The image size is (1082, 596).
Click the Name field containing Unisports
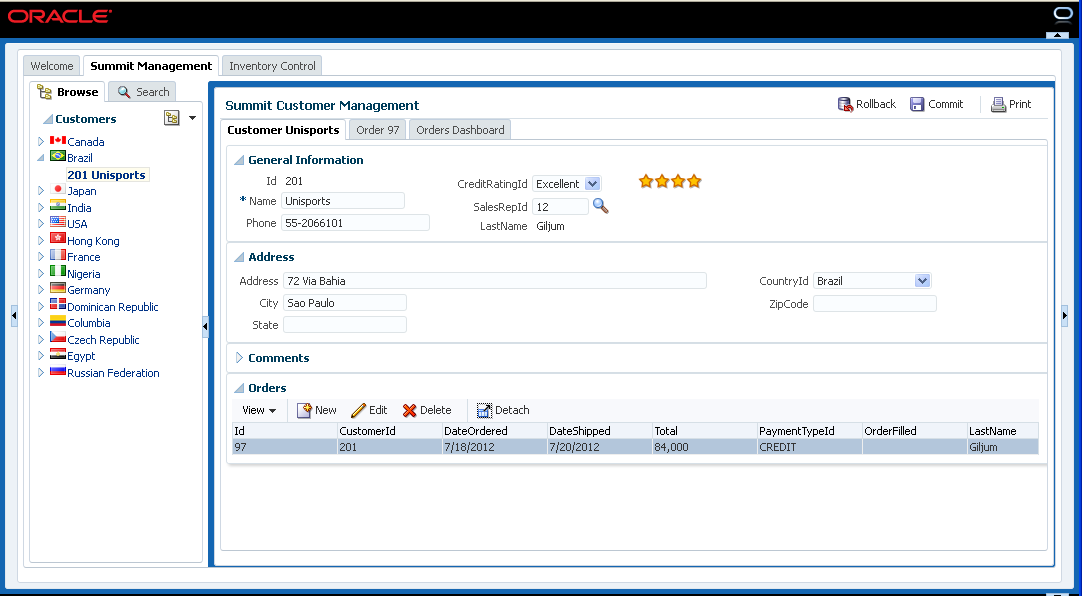pyautogui.click(x=343, y=201)
